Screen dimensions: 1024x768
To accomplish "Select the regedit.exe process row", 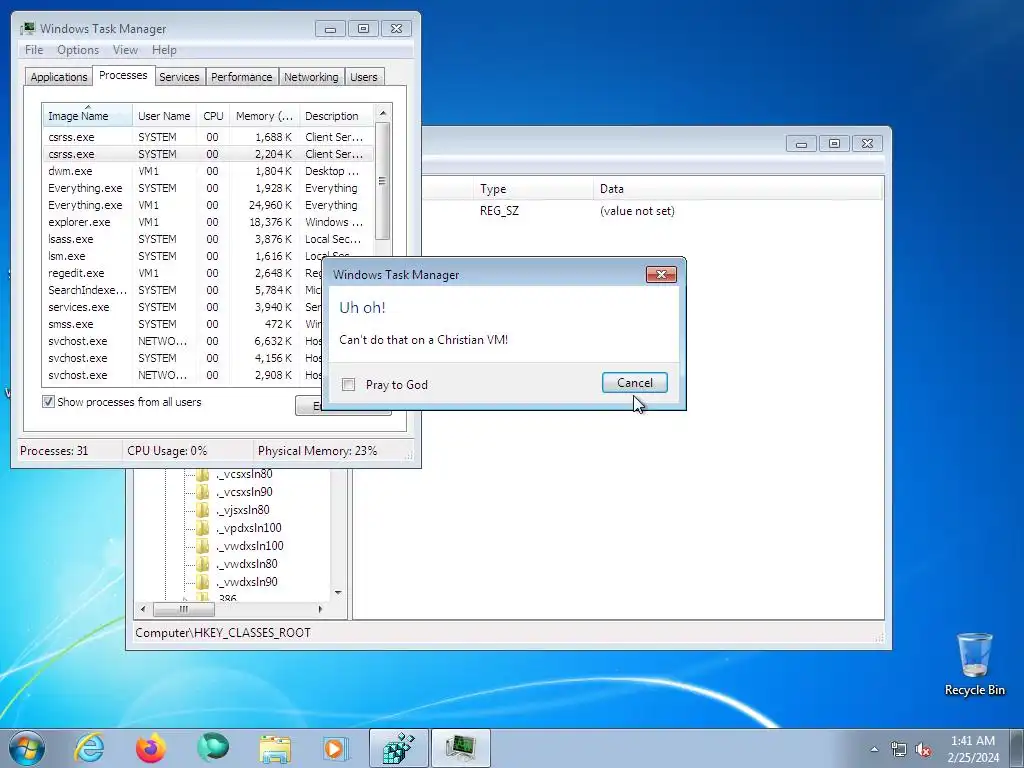I will click(183, 273).
